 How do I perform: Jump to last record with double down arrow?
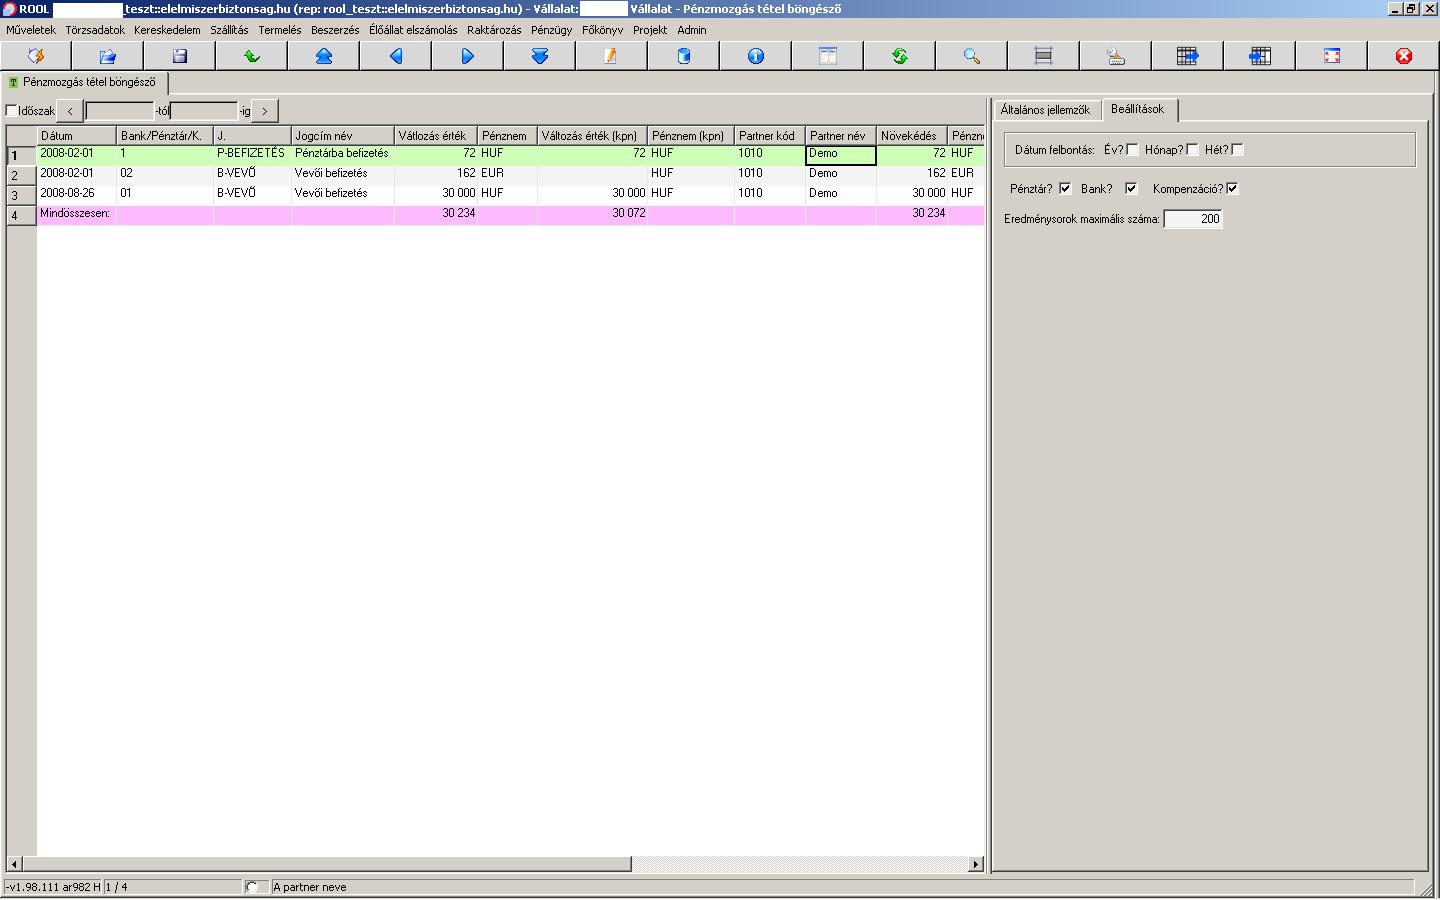pyautogui.click(x=540, y=56)
